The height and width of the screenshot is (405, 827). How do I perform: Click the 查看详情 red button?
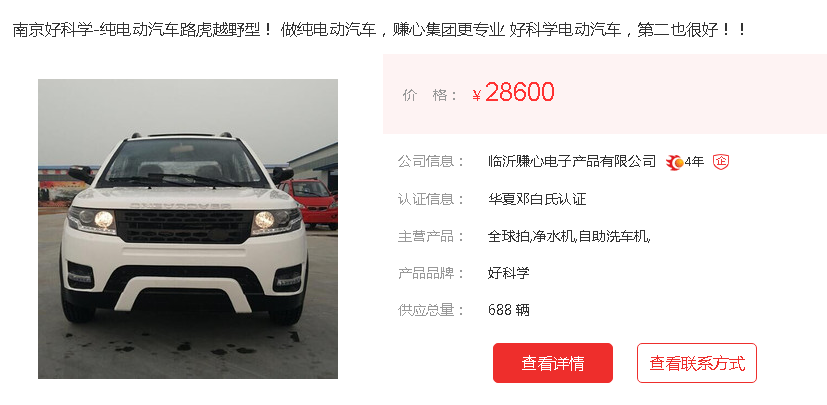tap(553, 363)
